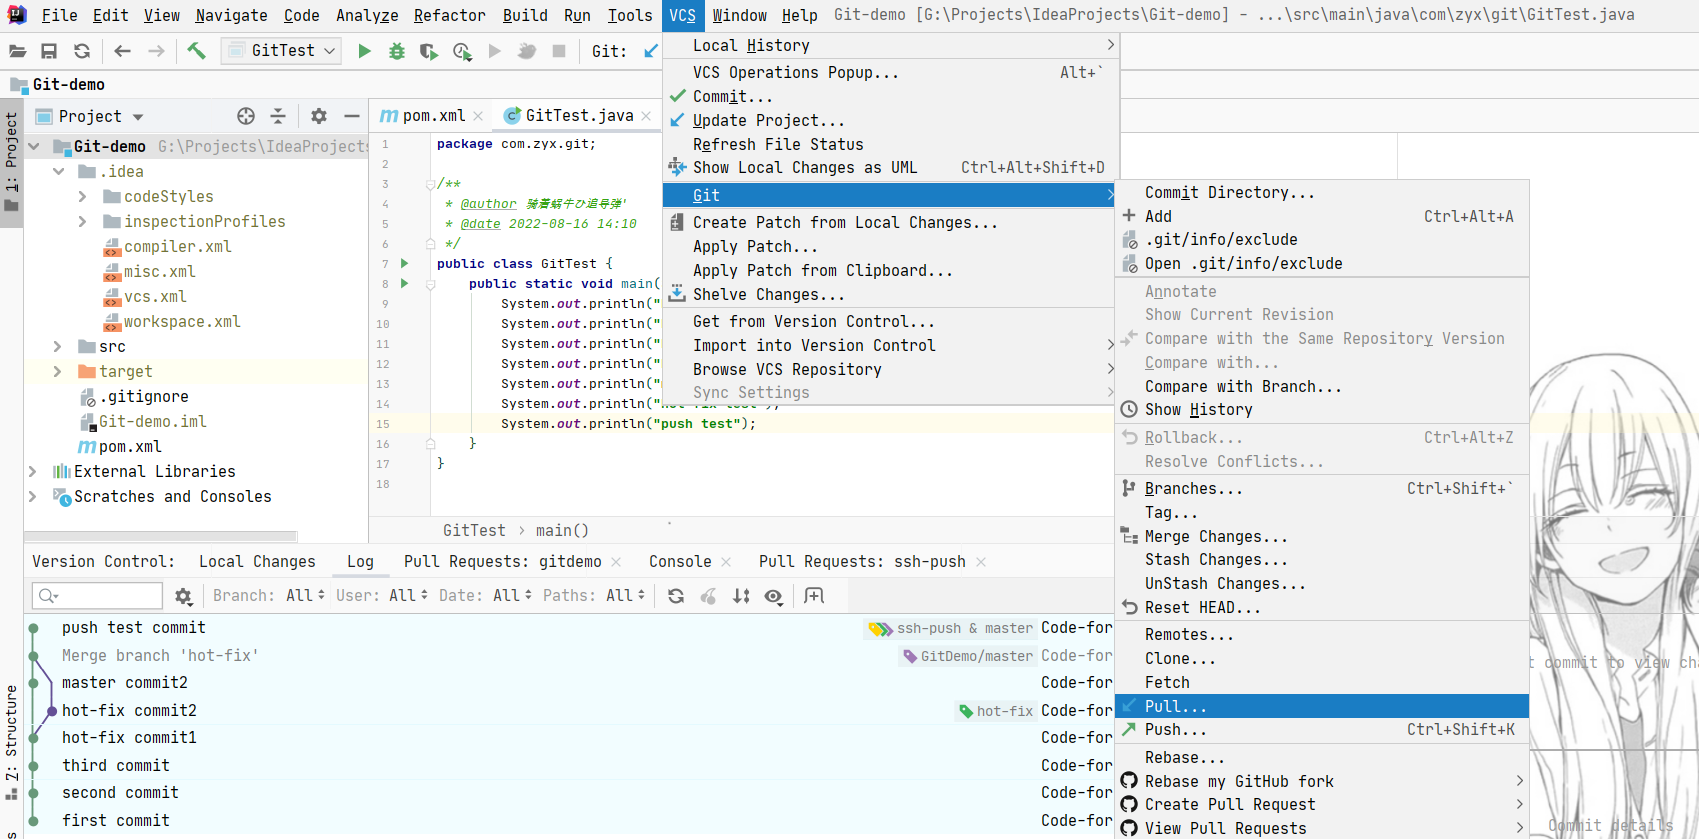The image size is (1699, 839).
Task: Collapse the .idea folder
Action: click(59, 171)
